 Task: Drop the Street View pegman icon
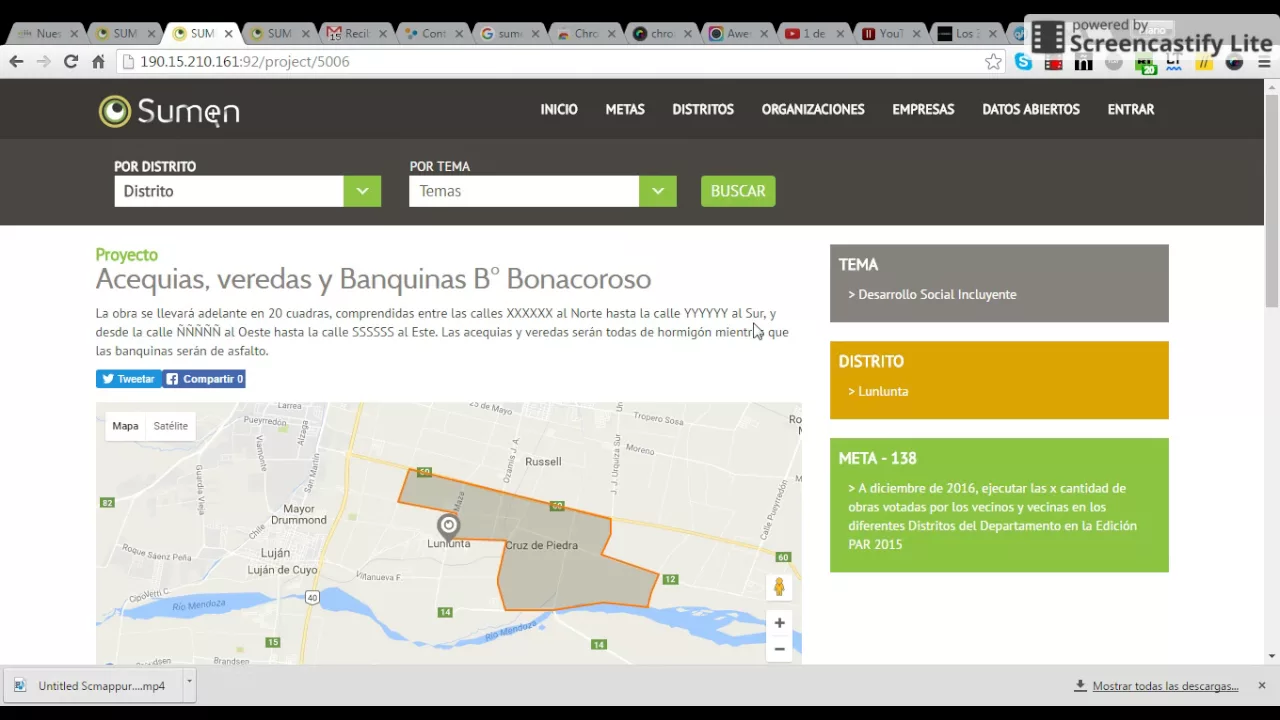pyautogui.click(x=779, y=587)
